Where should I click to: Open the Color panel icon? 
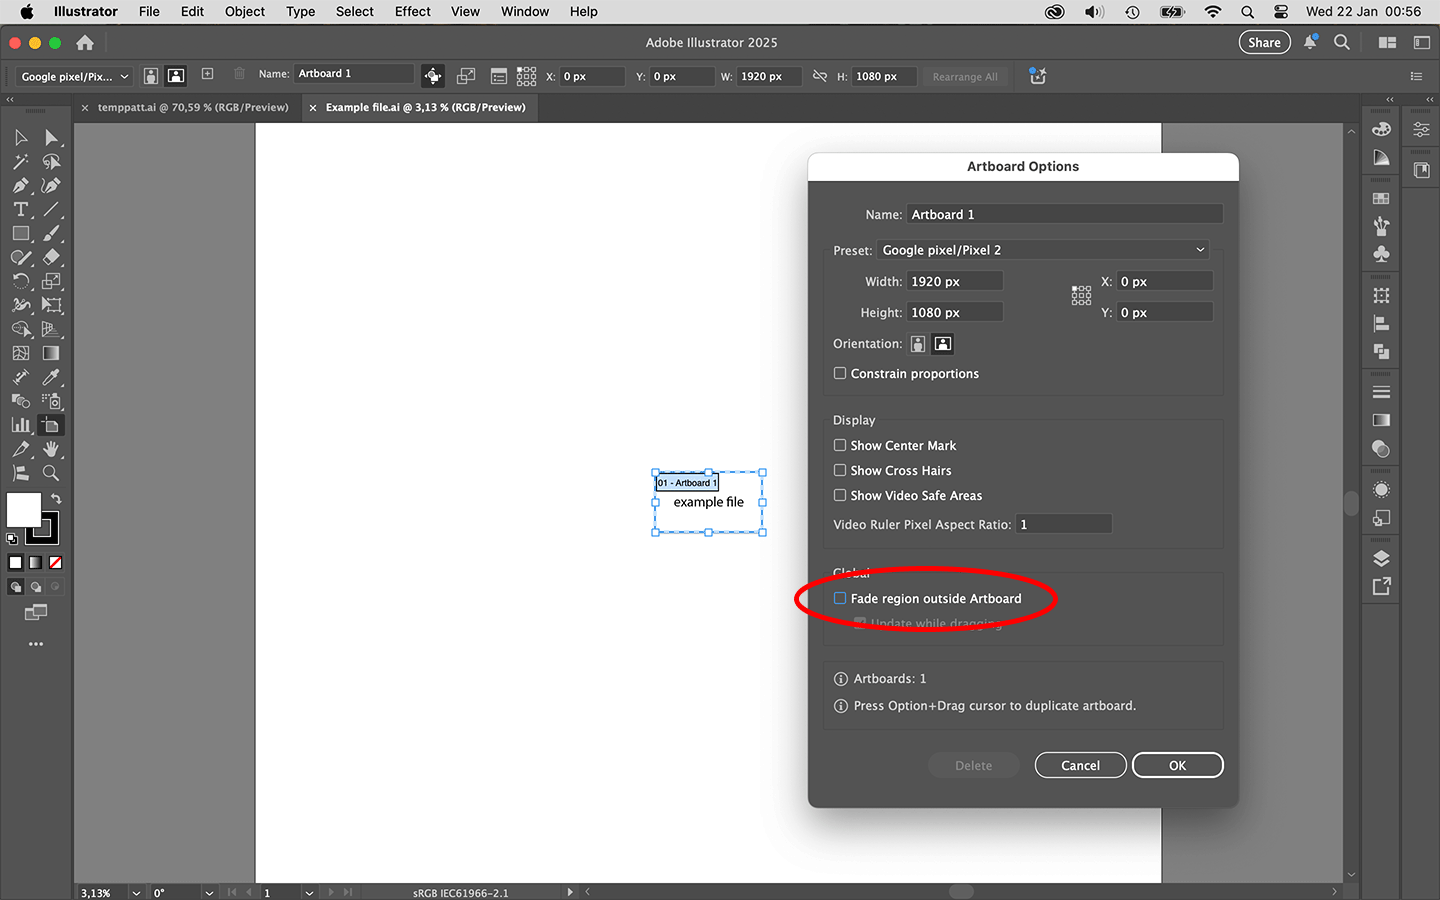tap(1381, 130)
